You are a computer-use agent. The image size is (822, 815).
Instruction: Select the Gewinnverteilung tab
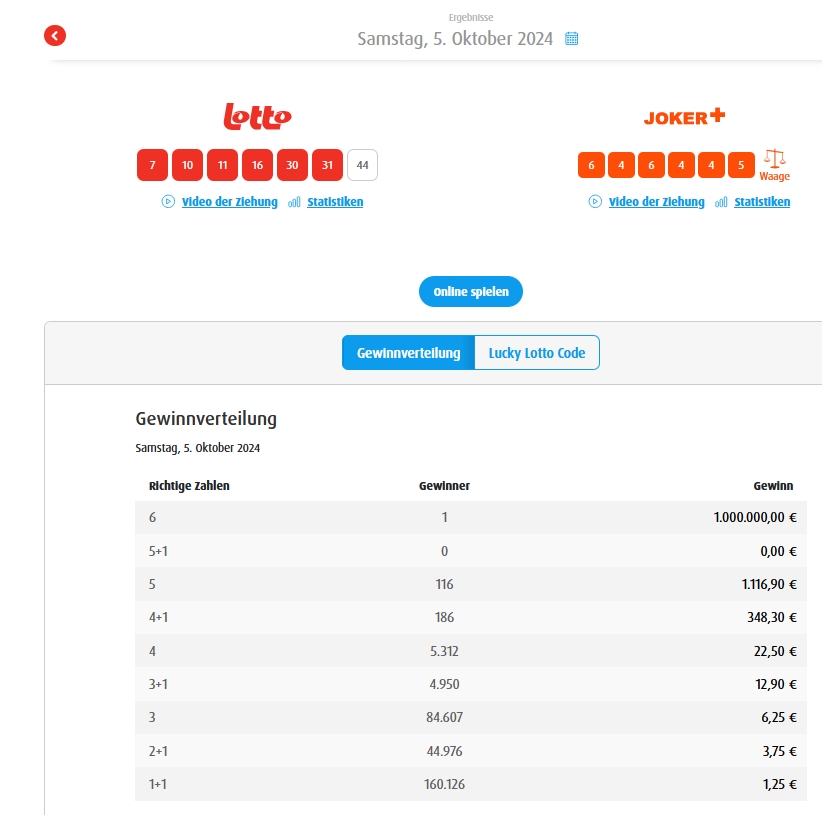(x=408, y=353)
